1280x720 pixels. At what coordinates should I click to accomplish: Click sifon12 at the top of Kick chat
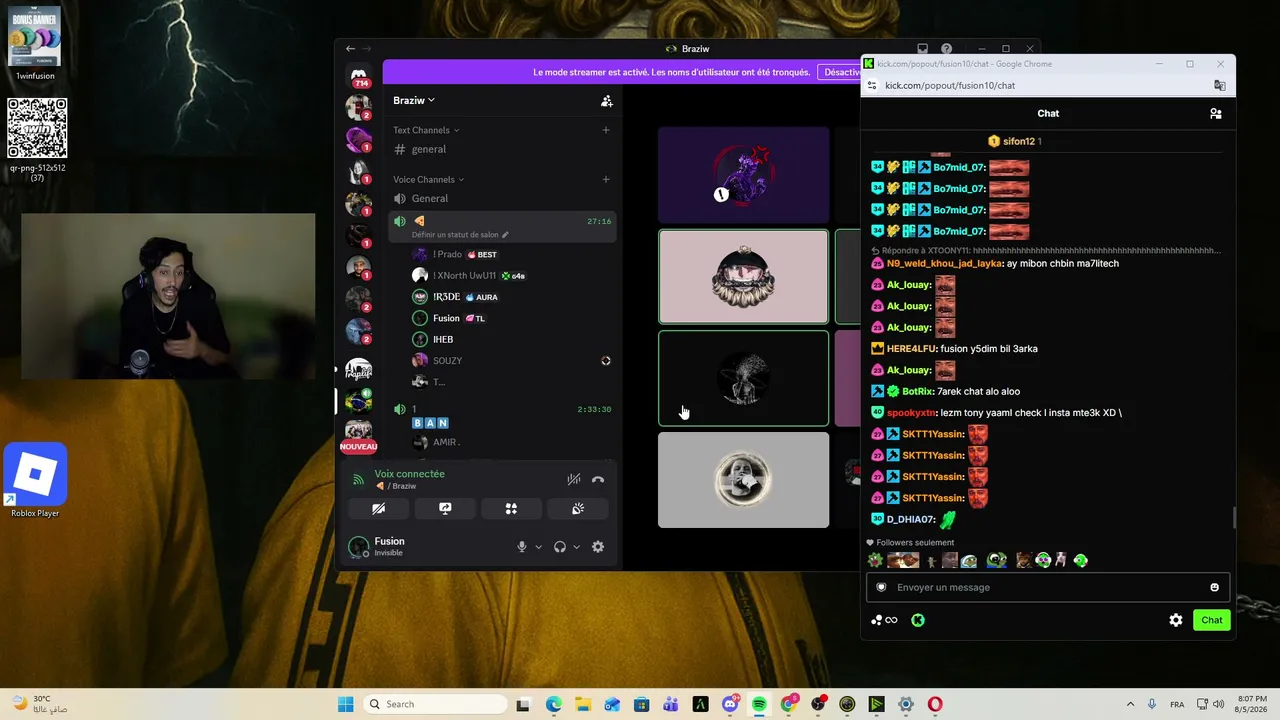click(x=1019, y=142)
